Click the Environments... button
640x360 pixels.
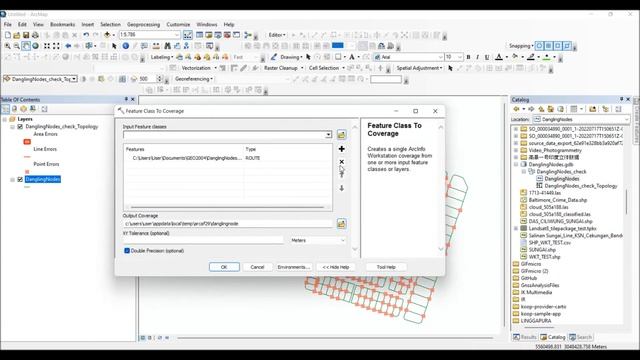(294, 267)
